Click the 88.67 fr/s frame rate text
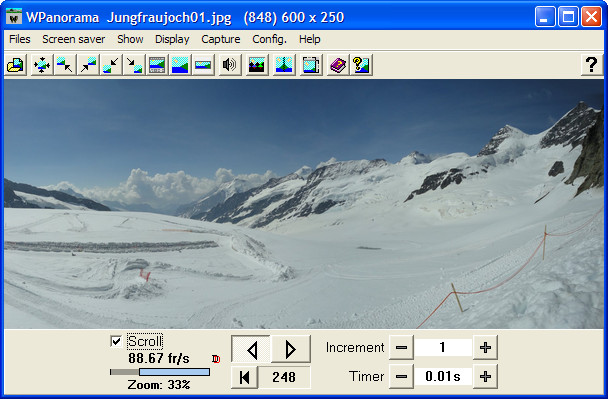Viewport: 608px width, 399px height. [159, 358]
